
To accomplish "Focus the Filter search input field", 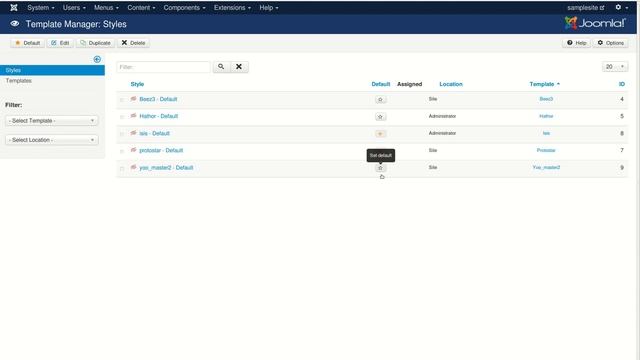I will pyautogui.click(x=163, y=67).
